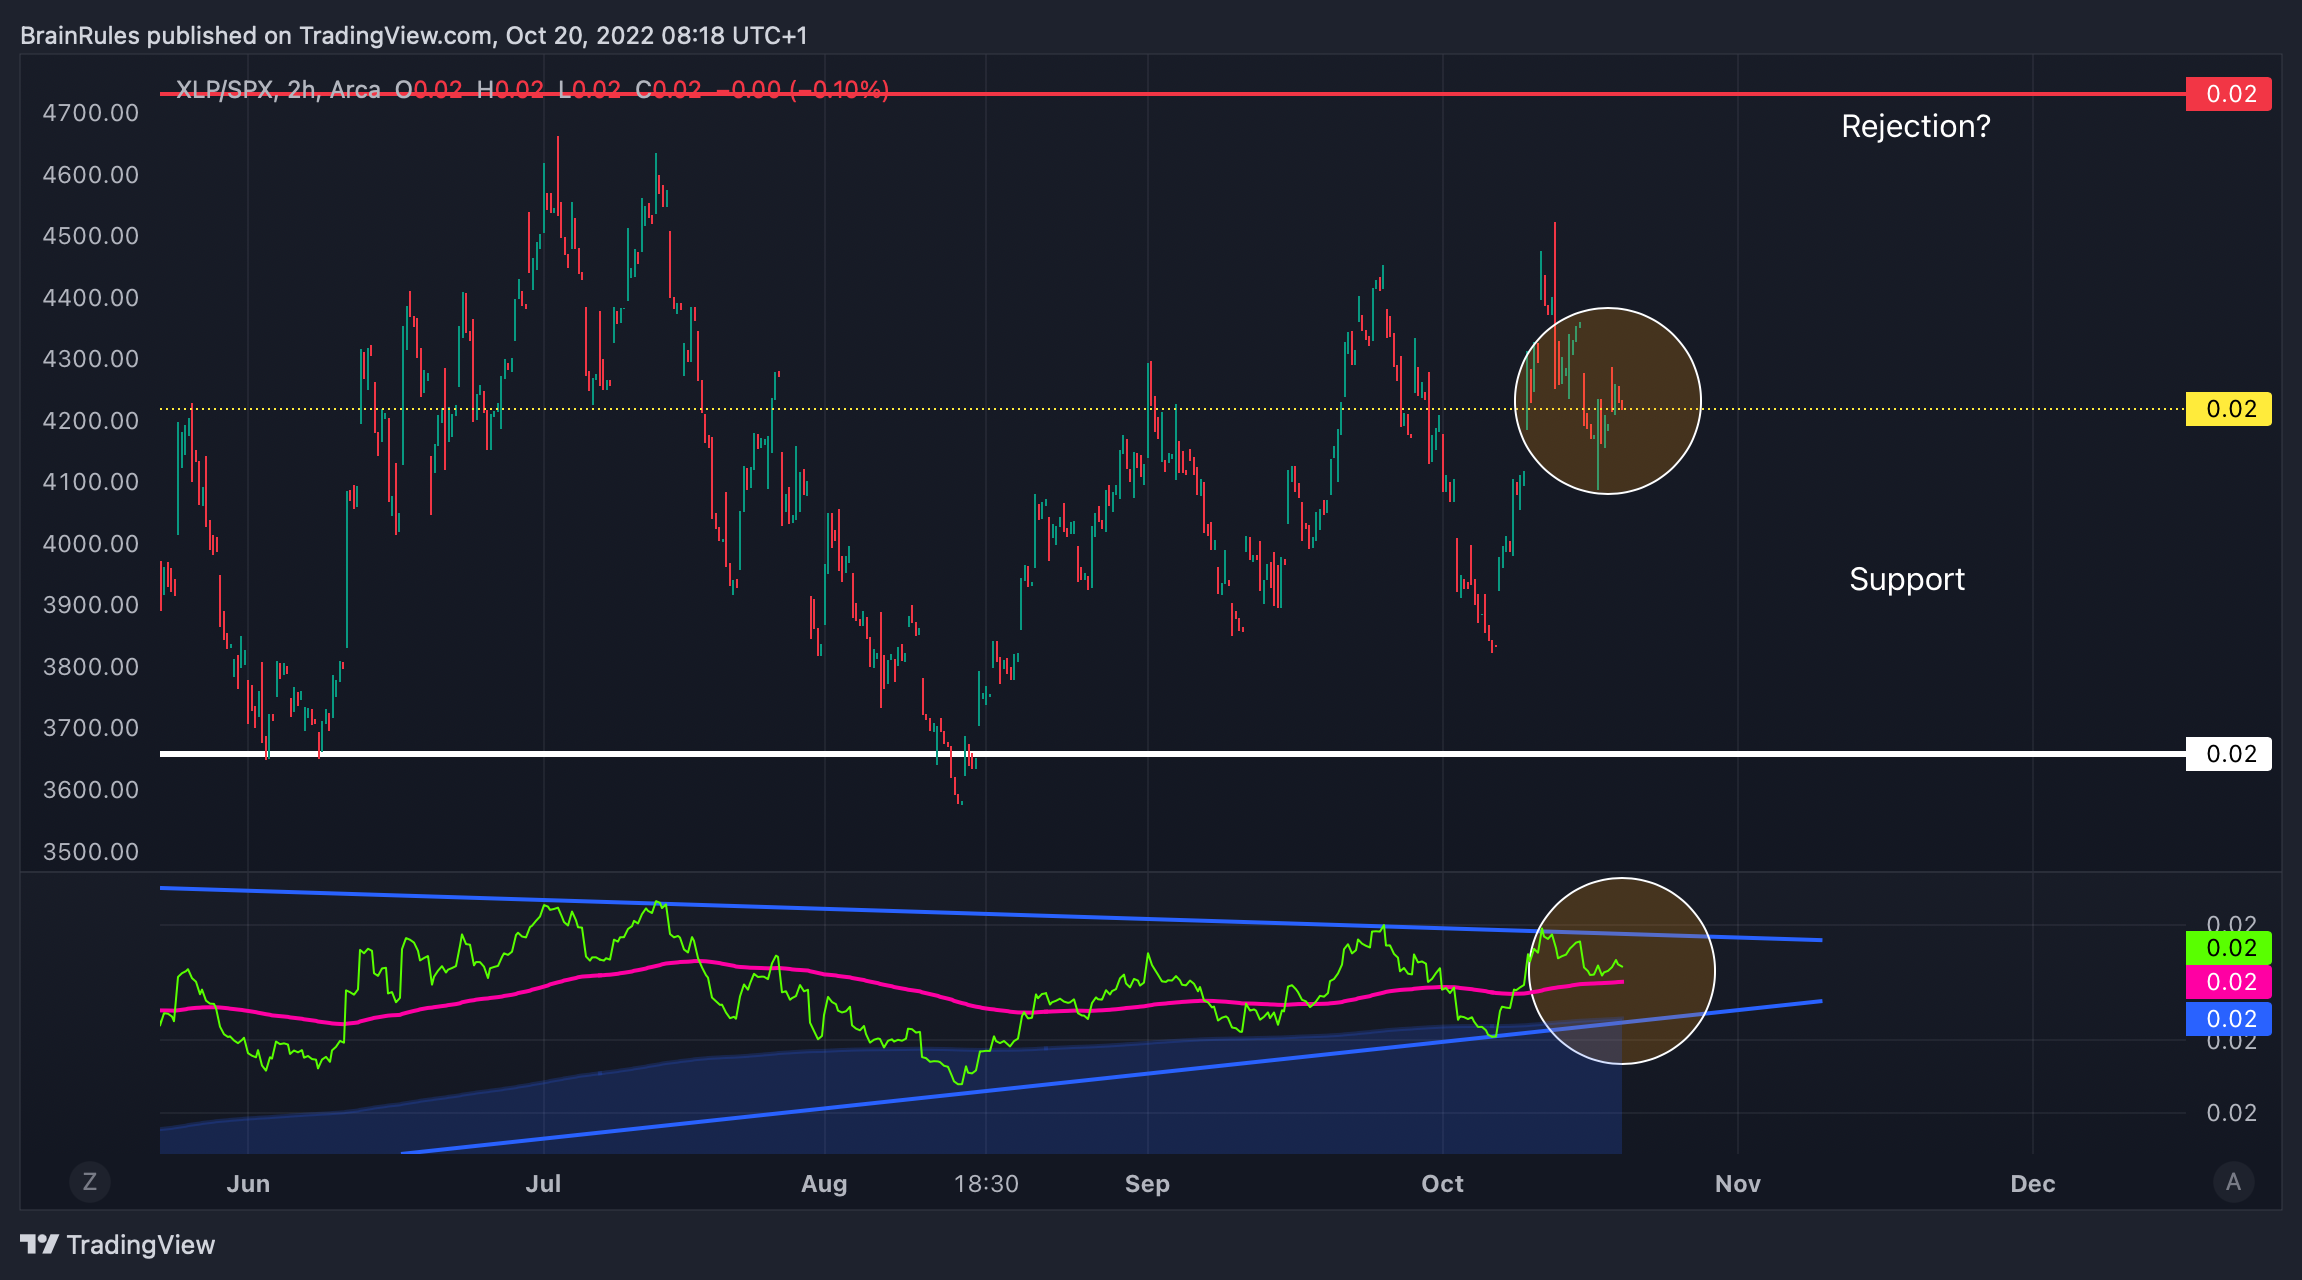Image resolution: width=2302 pixels, height=1280 pixels.
Task: Click the blue 0.02 indicator label
Action: point(2228,1019)
